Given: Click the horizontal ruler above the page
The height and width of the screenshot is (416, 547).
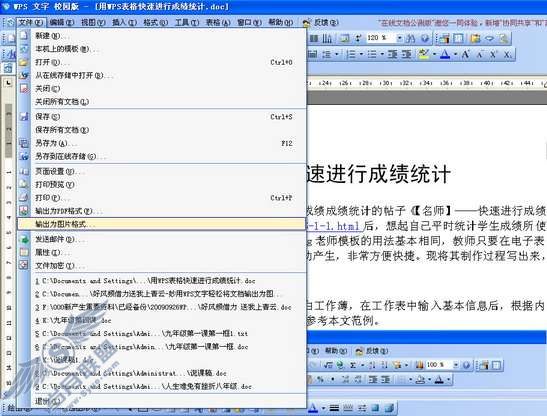Looking at the screenshot, I should [426, 83].
